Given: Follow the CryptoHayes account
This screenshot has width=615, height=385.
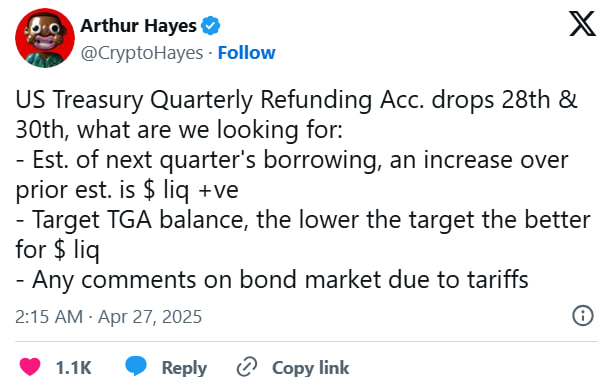Looking at the screenshot, I should [246, 53].
